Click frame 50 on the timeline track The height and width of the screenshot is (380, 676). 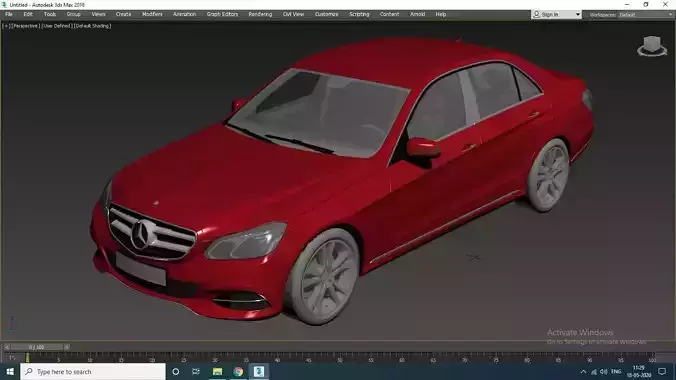click(x=340, y=358)
